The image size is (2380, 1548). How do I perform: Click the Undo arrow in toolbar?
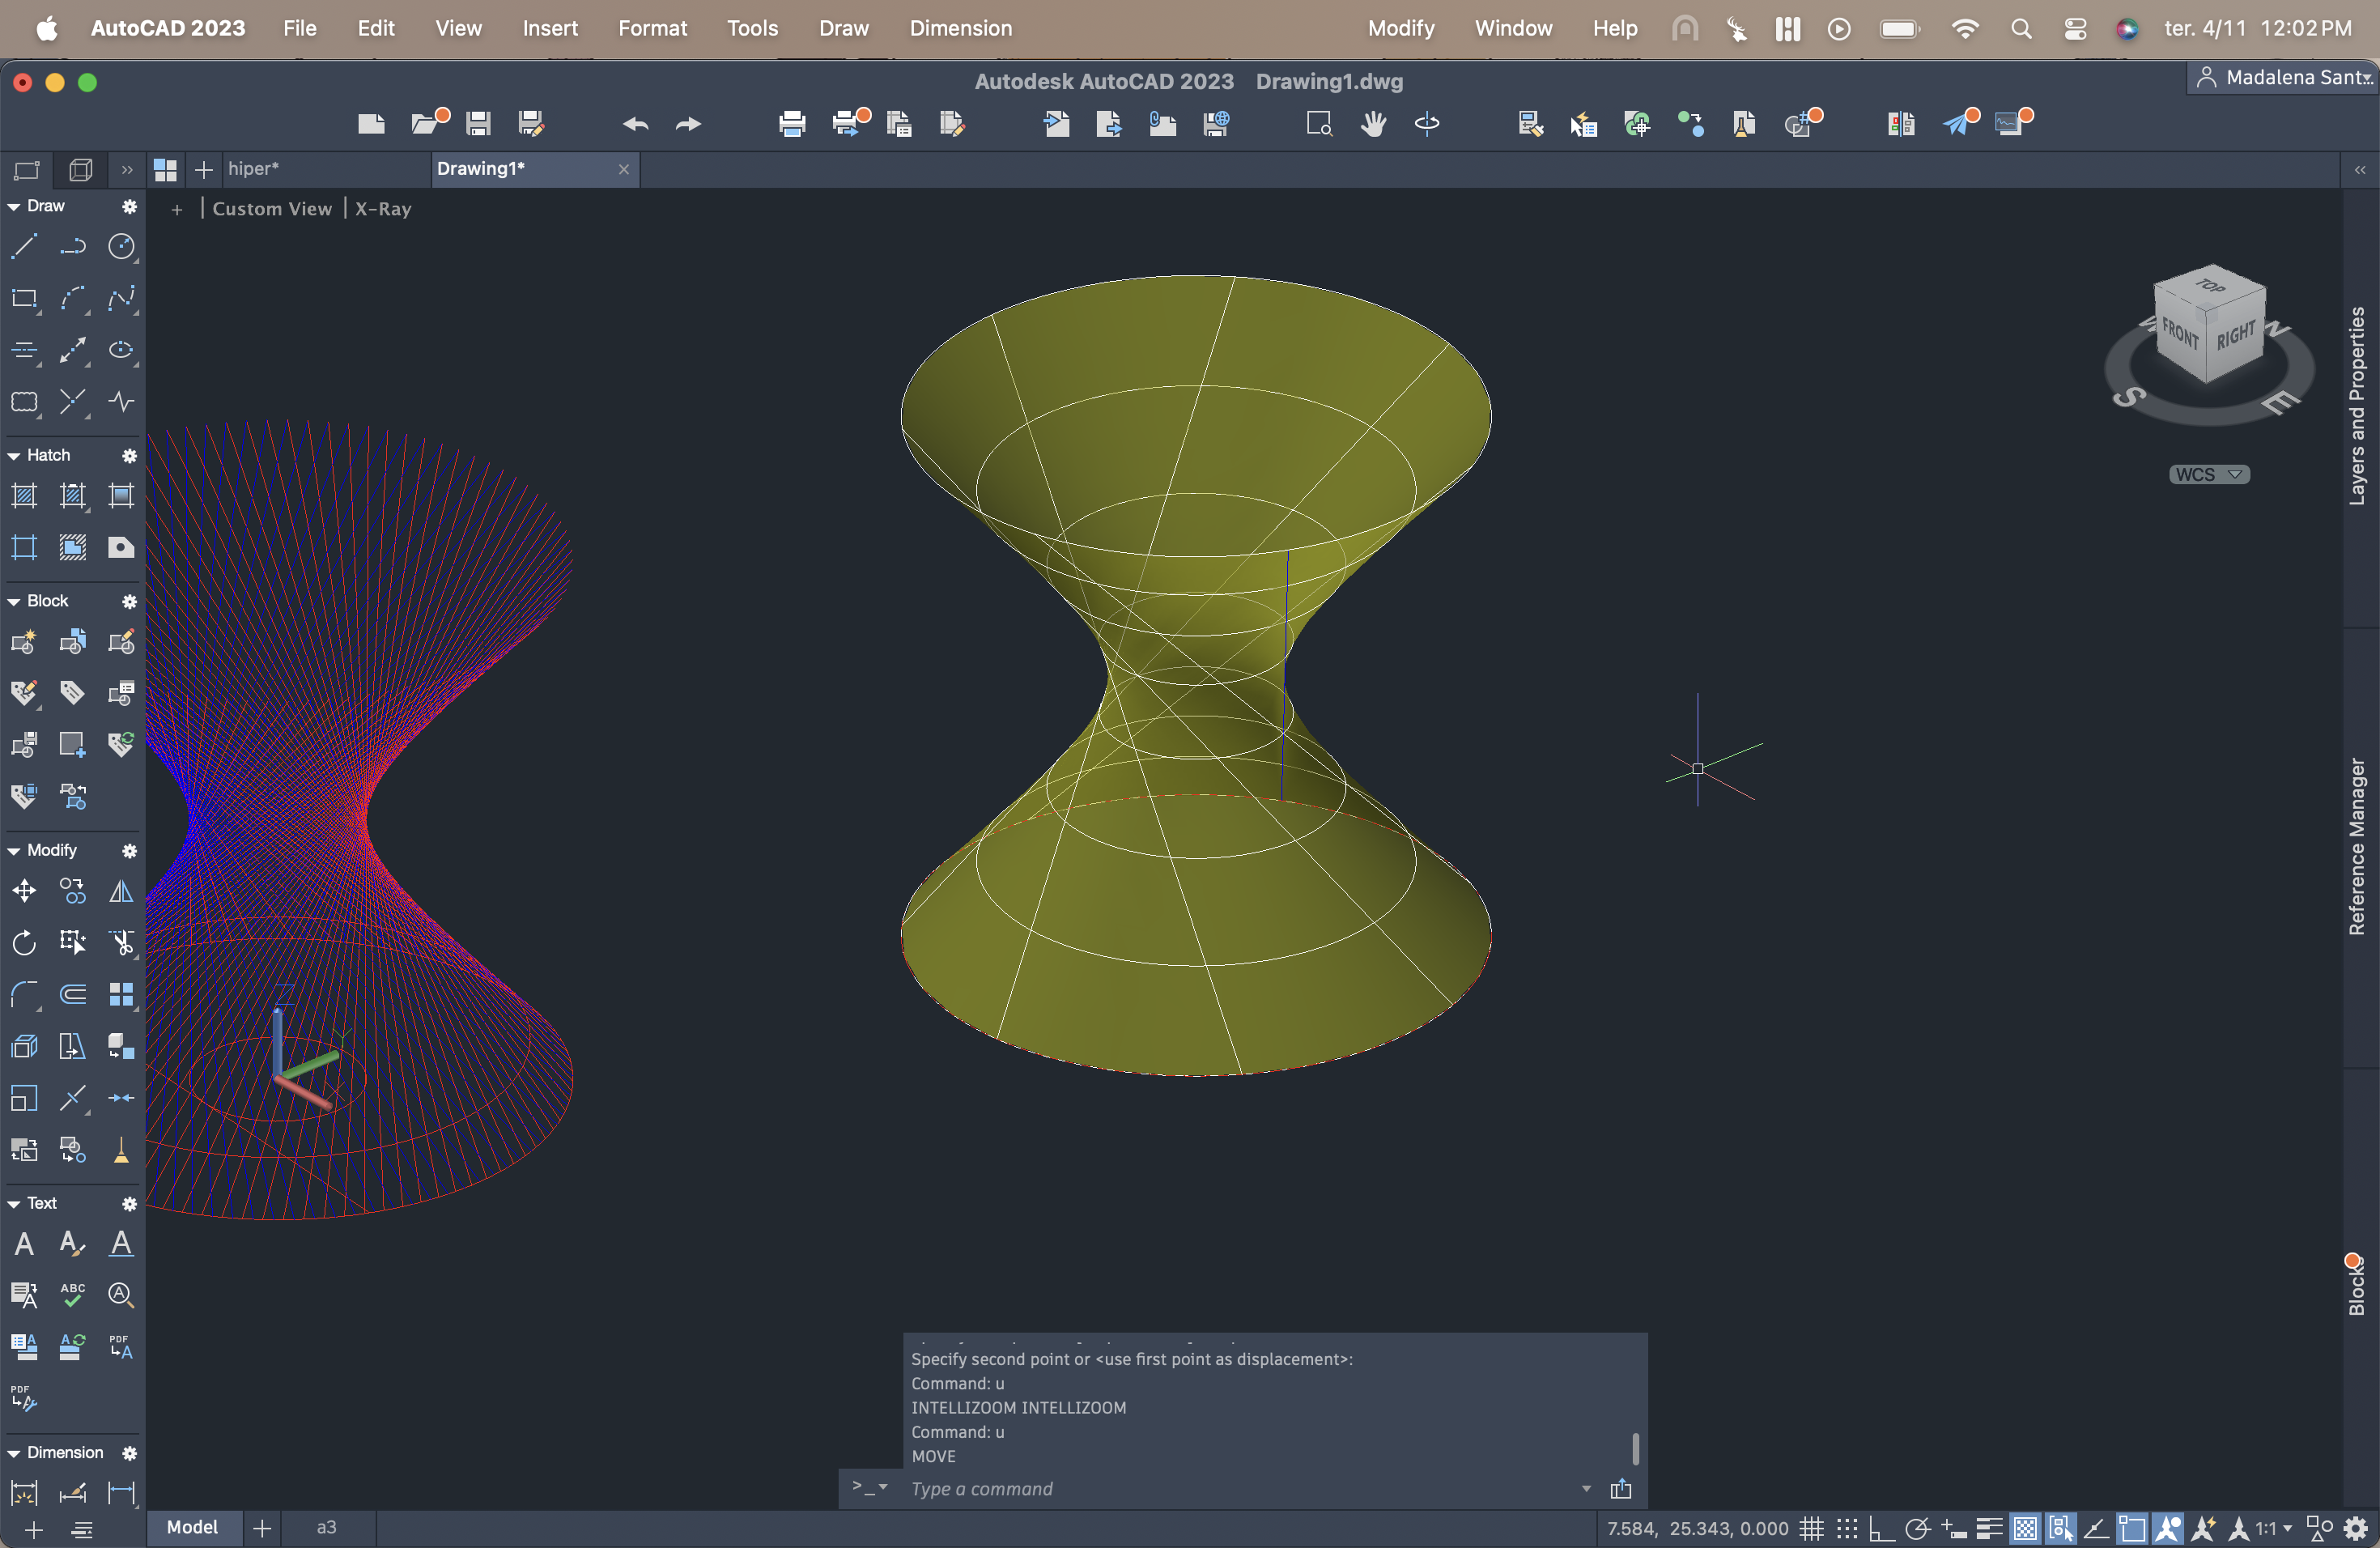(635, 123)
